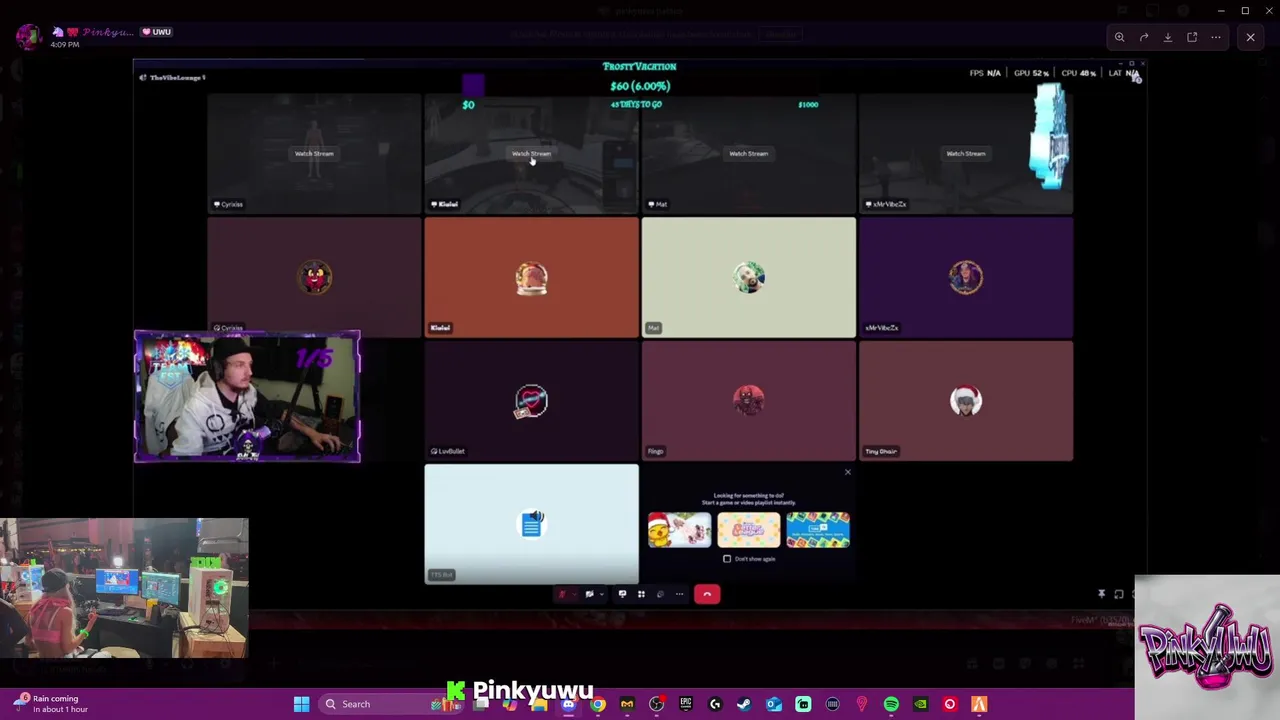Open the Windows Start menu

(301, 704)
